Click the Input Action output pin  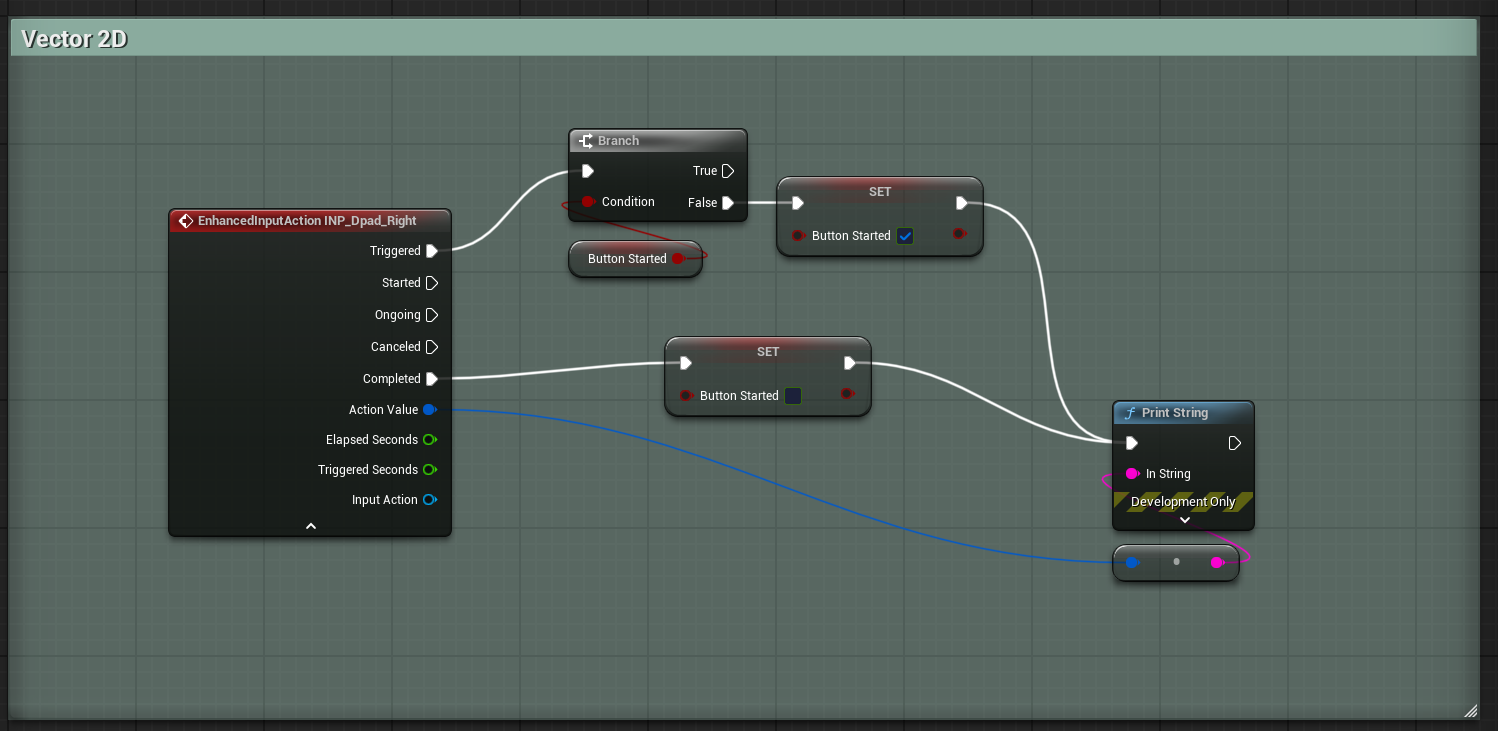pyautogui.click(x=429, y=500)
